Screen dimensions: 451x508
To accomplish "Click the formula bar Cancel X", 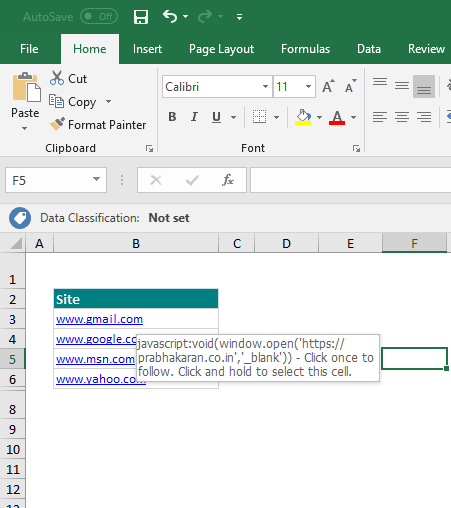I will 156,180.
